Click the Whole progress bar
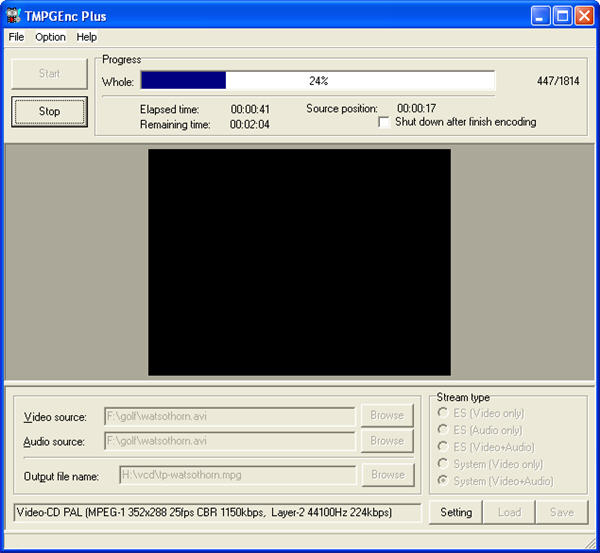Image resolution: width=600 pixels, height=553 pixels. [x=318, y=81]
